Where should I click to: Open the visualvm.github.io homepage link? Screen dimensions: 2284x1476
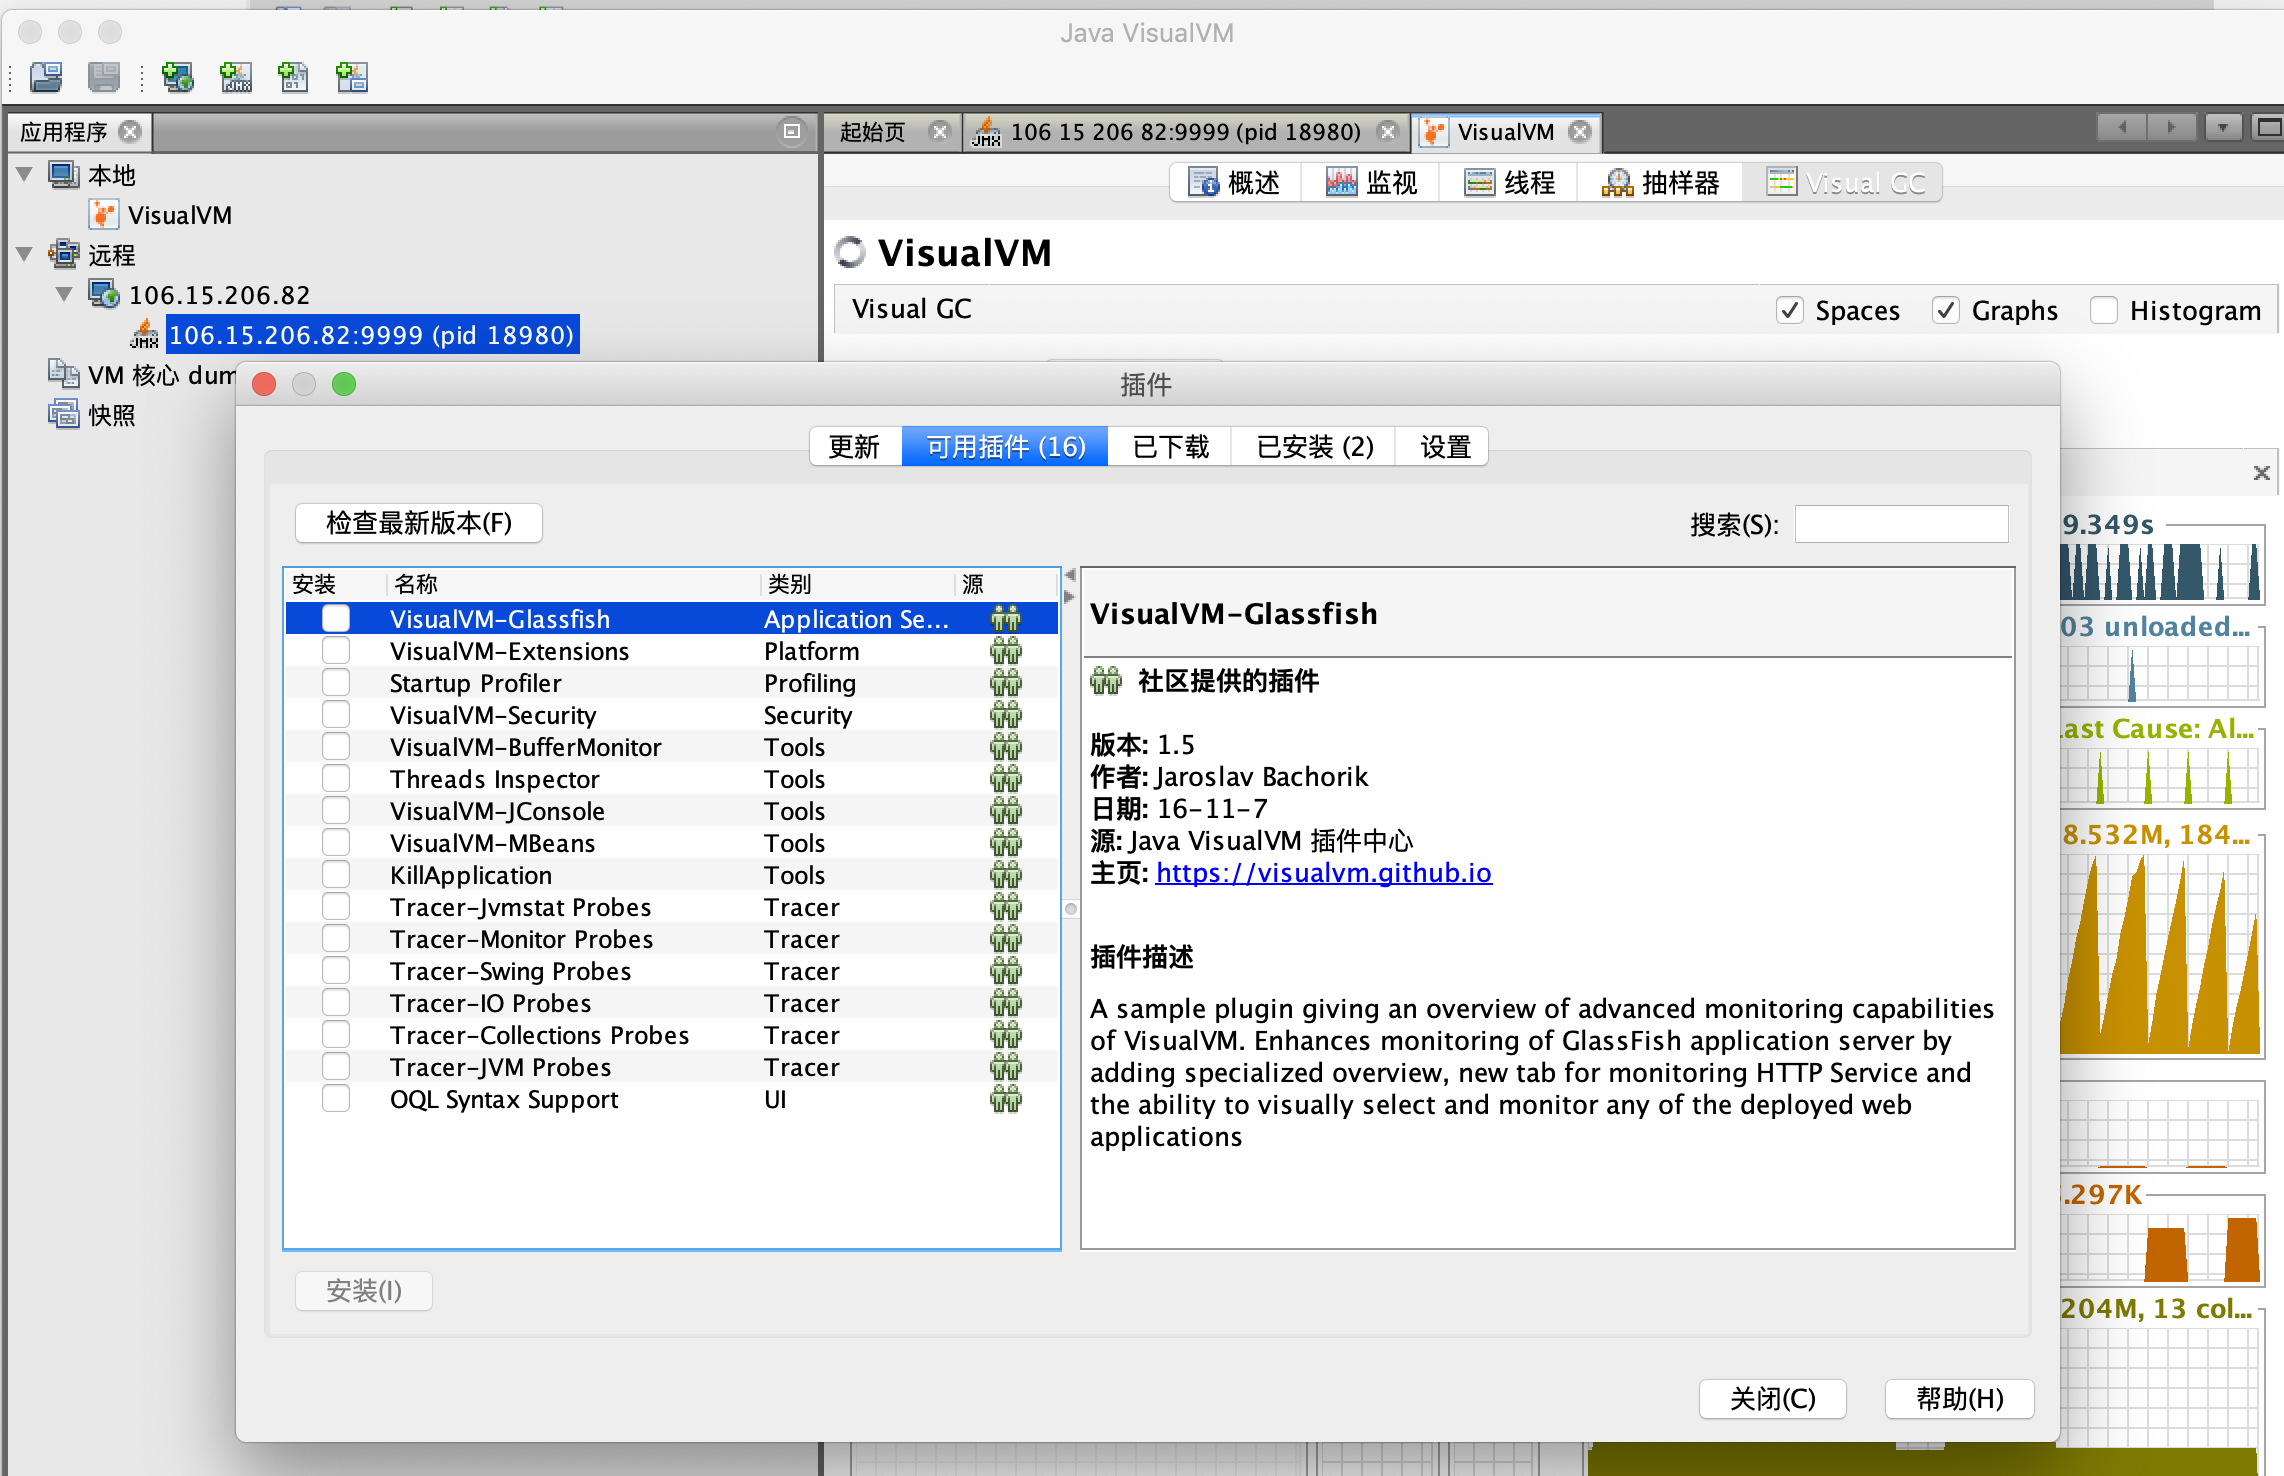[x=1323, y=873]
